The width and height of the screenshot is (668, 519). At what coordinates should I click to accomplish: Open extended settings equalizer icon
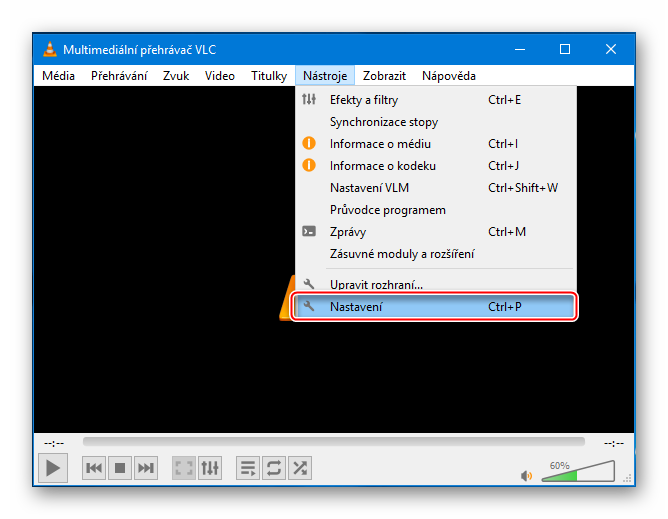pyautogui.click(x=210, y=467)
